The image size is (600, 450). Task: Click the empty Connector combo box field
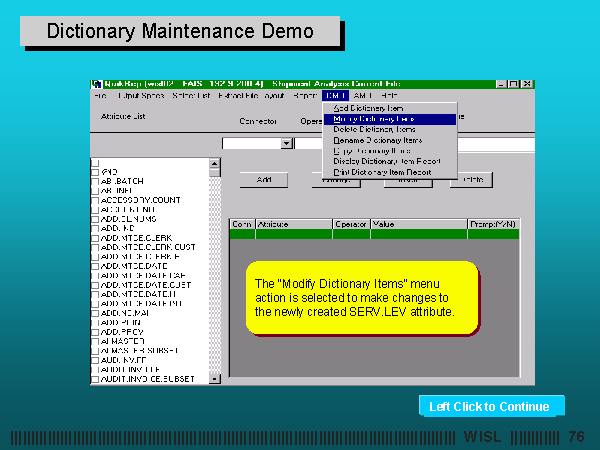click(251, 143)
